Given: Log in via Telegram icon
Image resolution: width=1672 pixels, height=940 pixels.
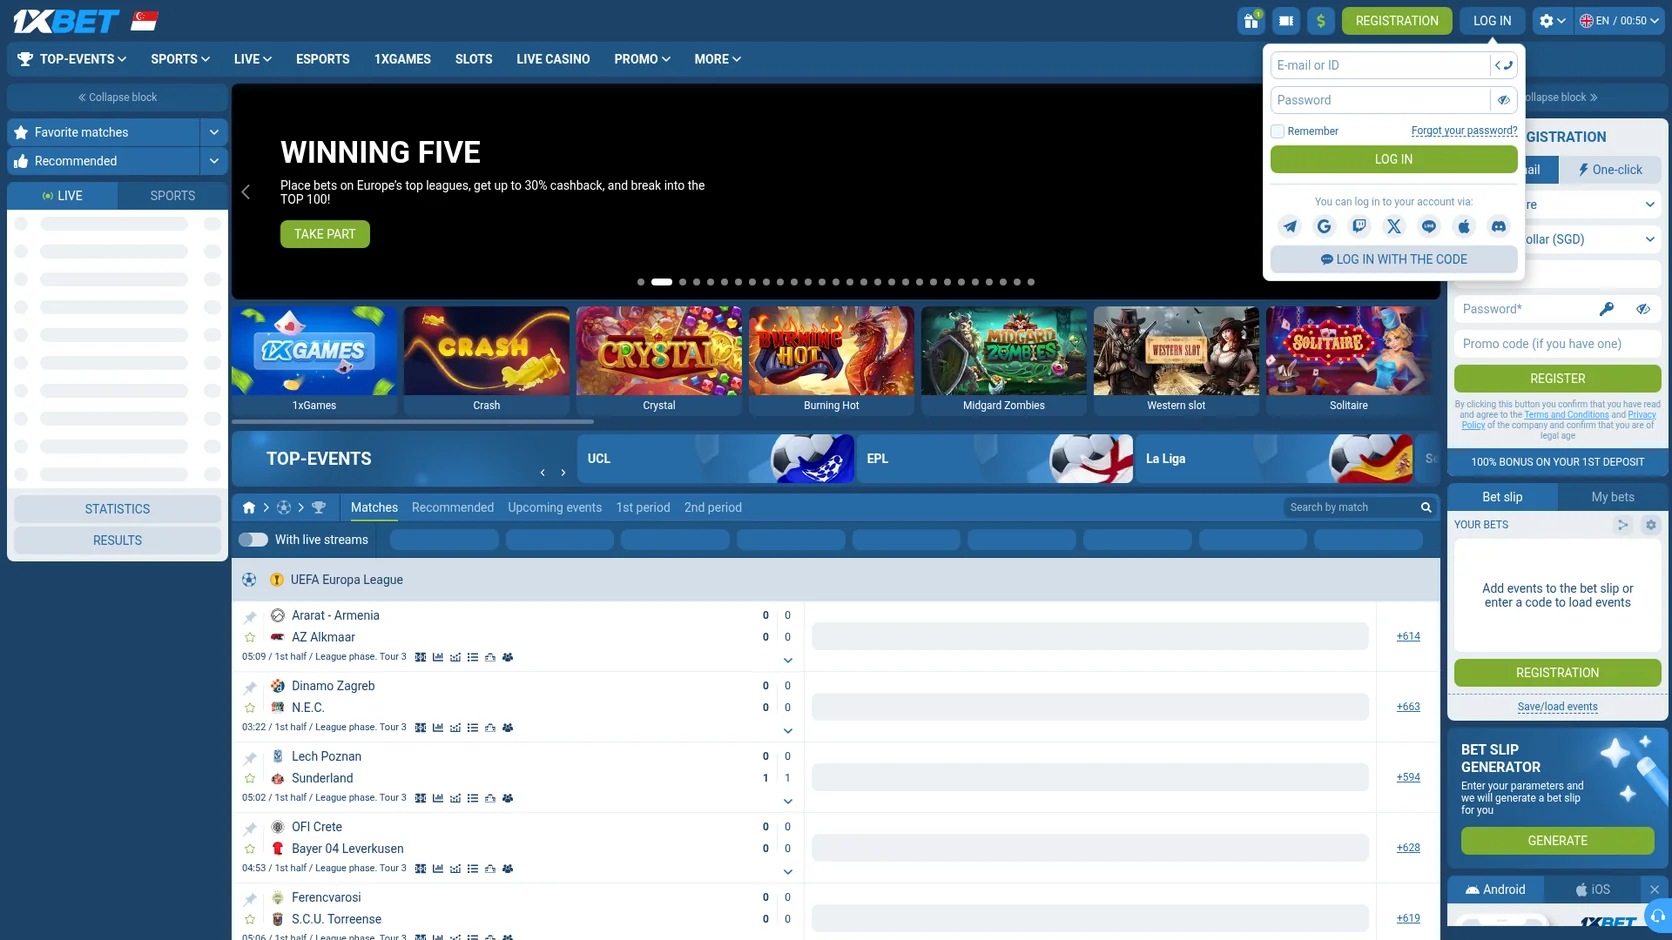Looking at the screenshot, I should [x=1289, y=227].
